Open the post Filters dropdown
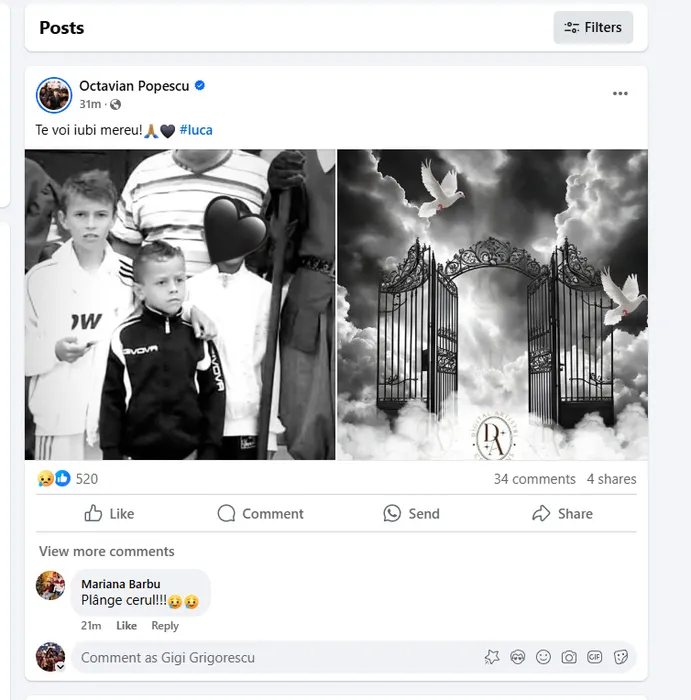691x700 pixels. click(x=593, y=28)
